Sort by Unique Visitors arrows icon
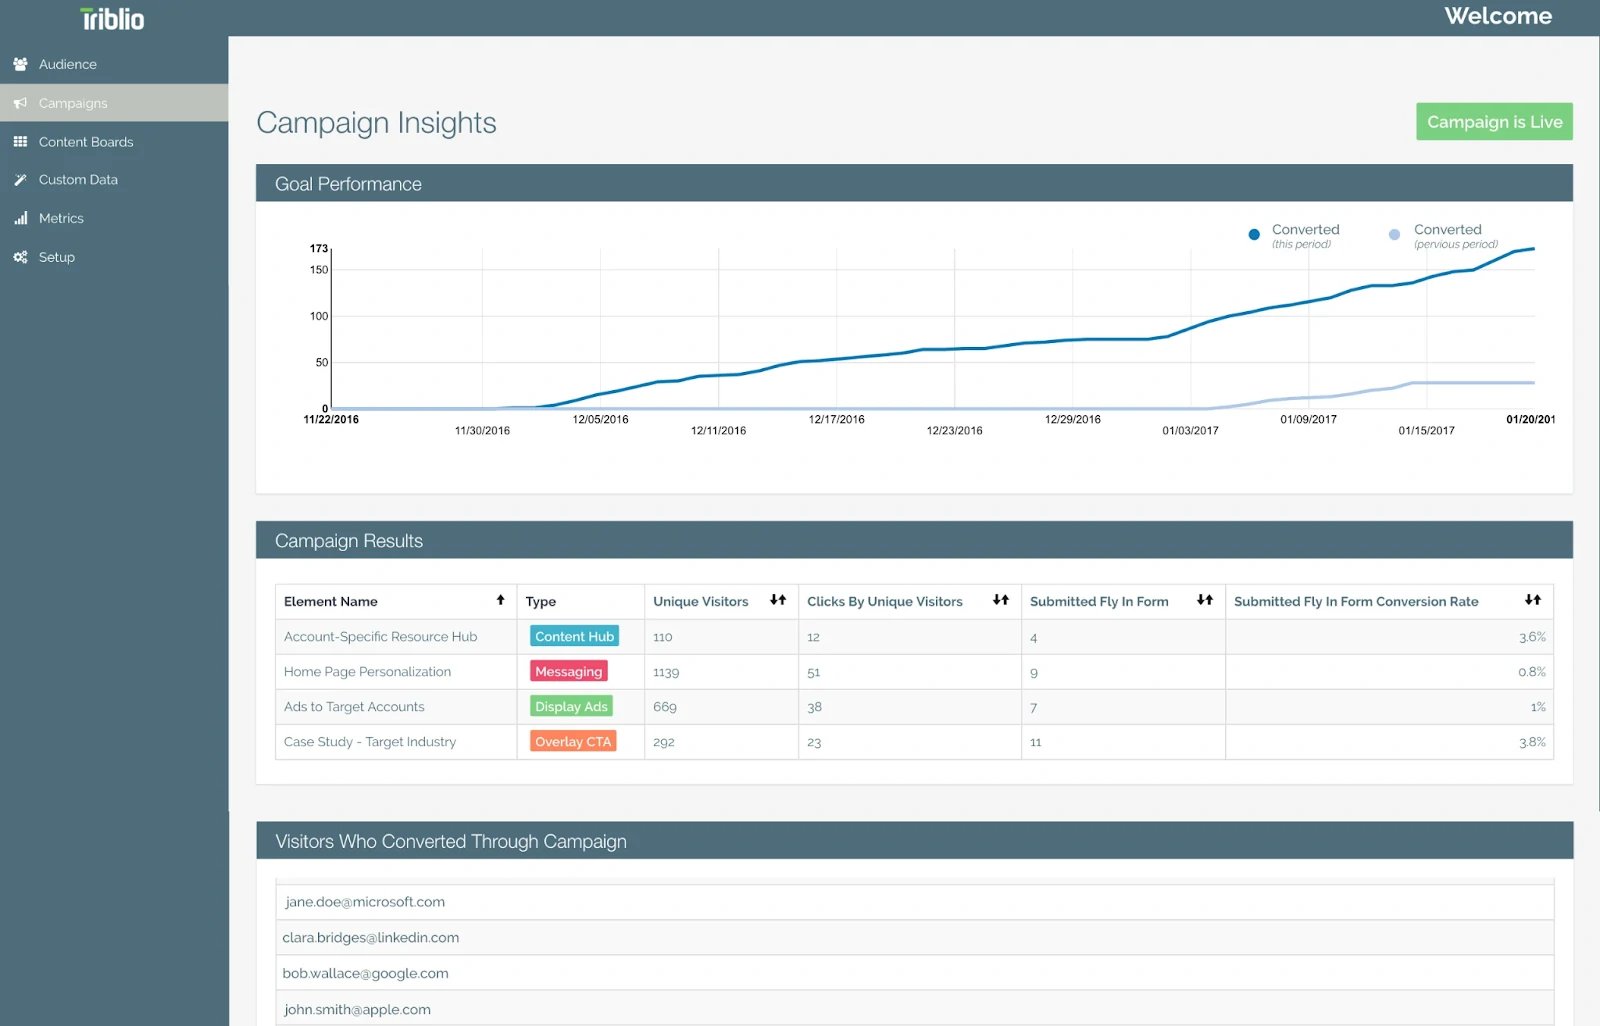The height and width of the screenshot is (1026, 1600). coord(778,600)
